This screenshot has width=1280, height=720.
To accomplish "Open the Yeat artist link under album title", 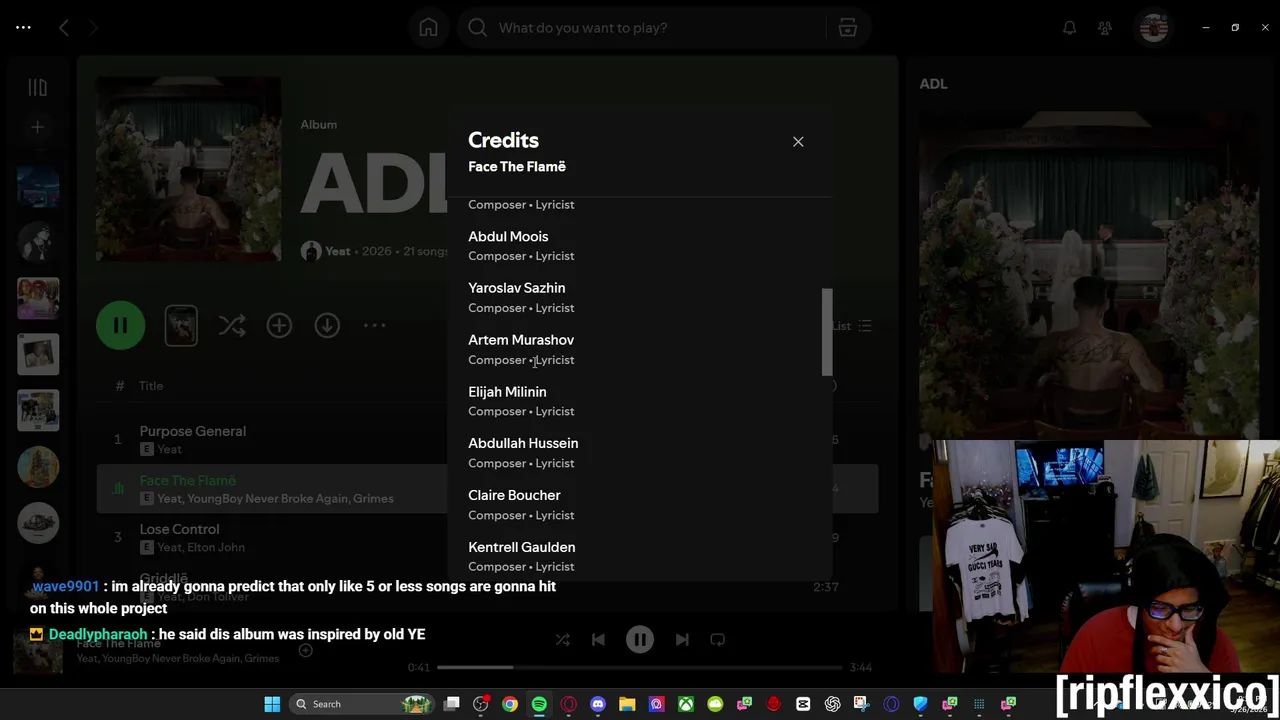I will (x=338, y=251).
